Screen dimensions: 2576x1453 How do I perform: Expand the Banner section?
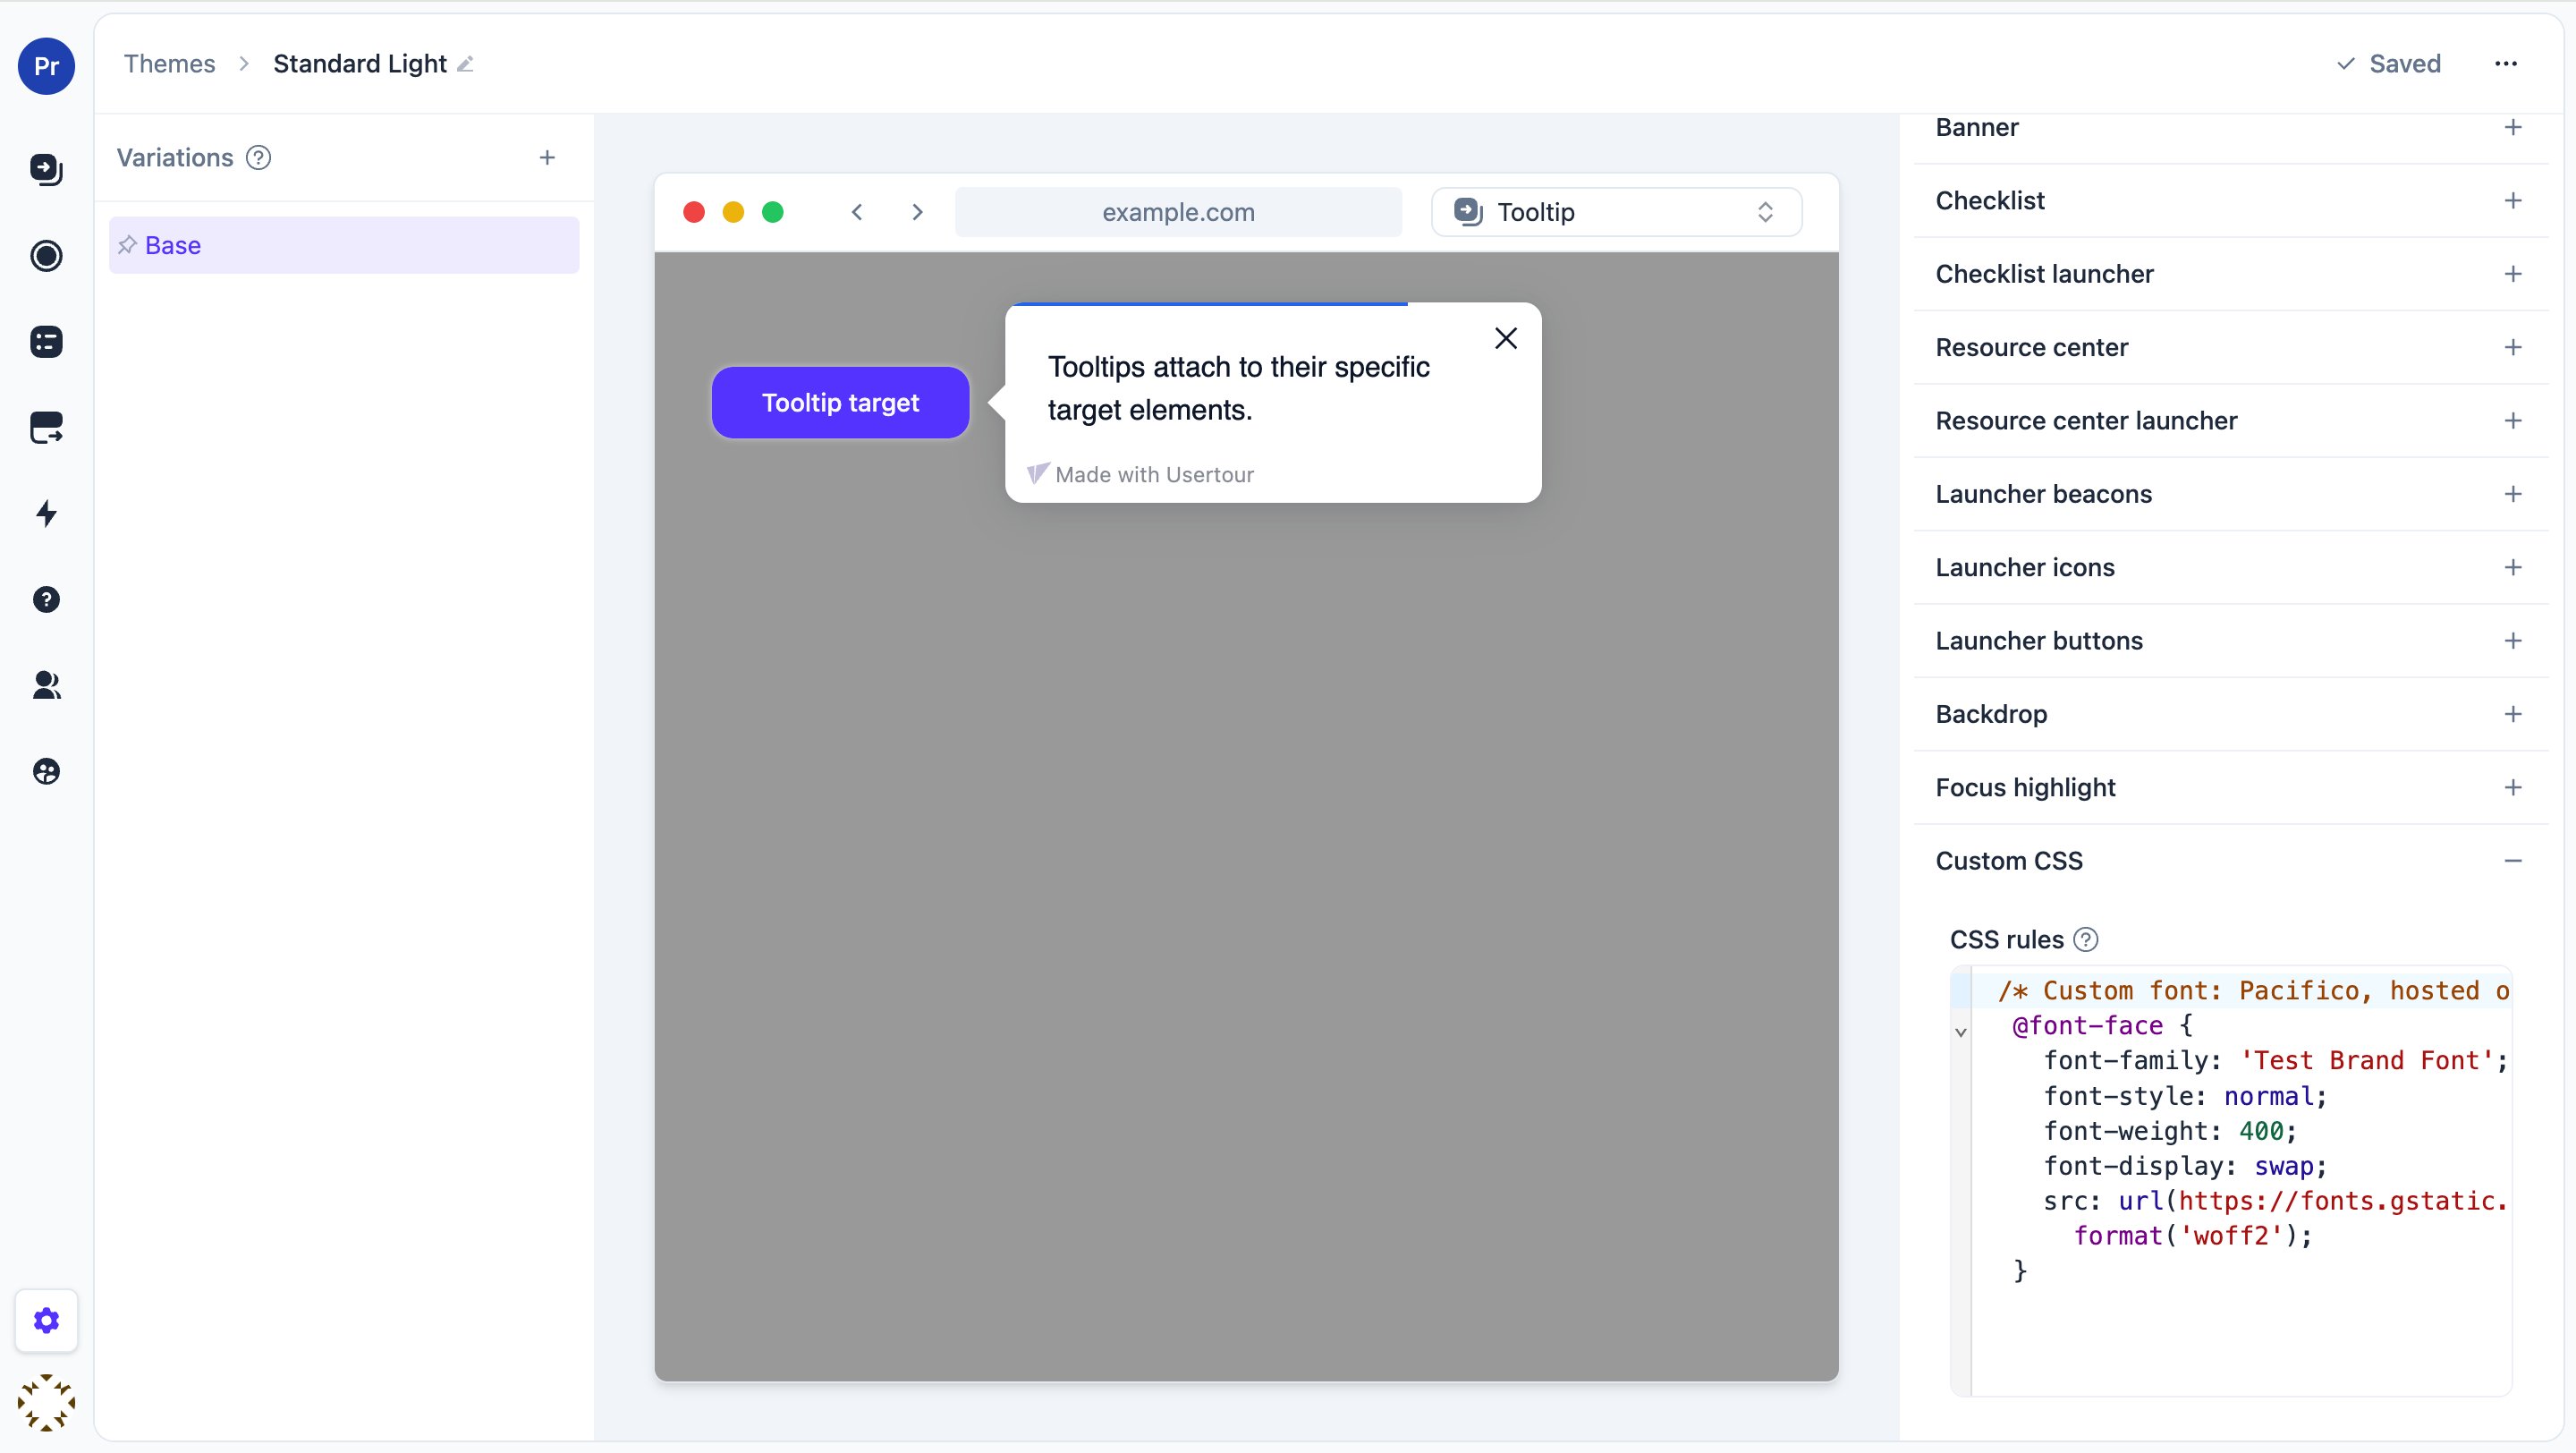click(2230, 128)
